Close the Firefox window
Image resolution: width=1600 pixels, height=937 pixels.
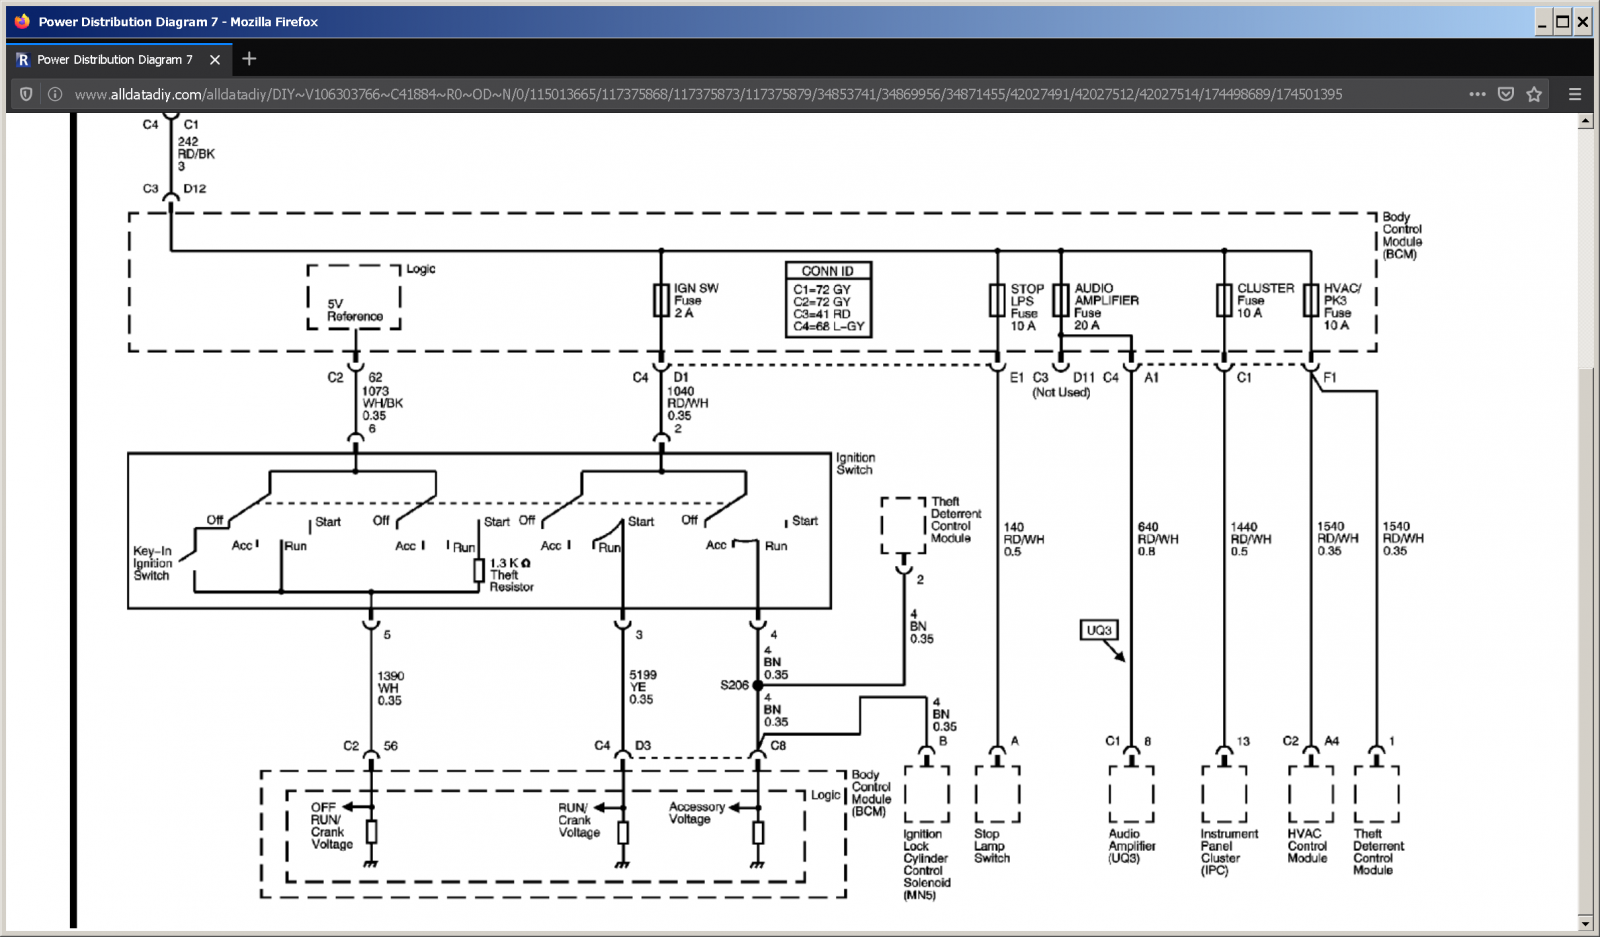[x=1582, y=21]
